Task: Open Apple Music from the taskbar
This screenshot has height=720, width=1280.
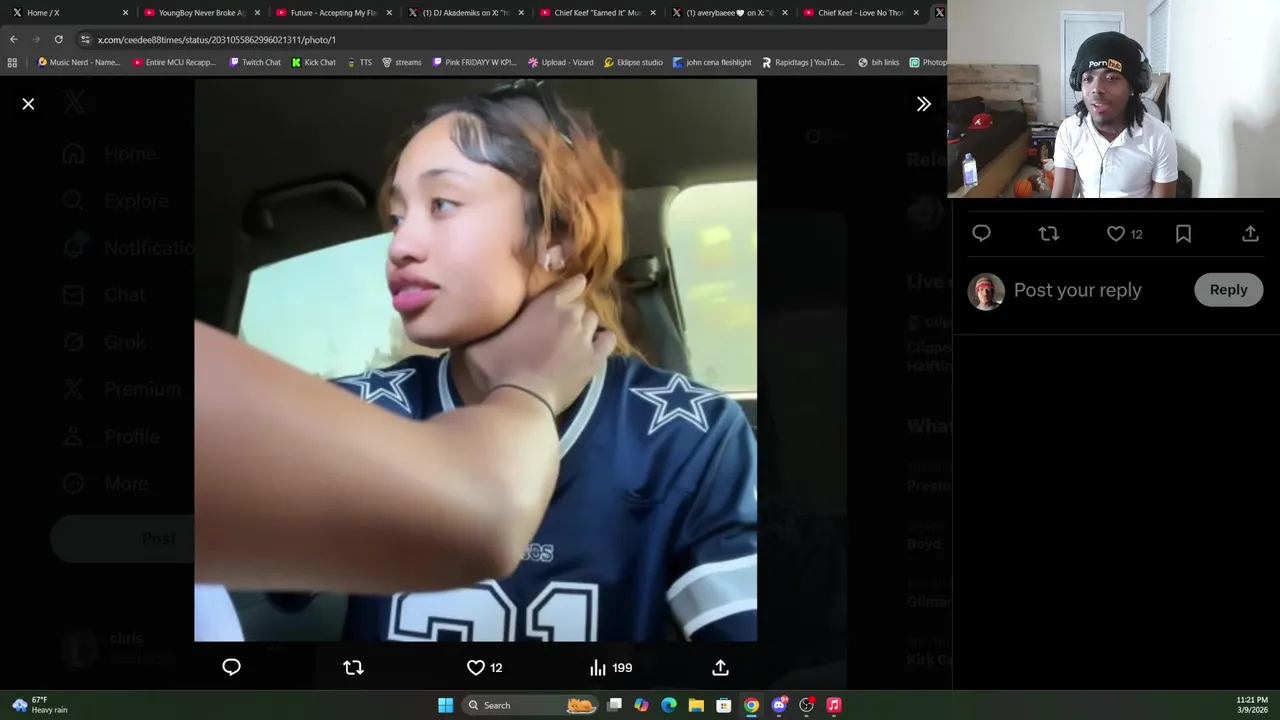Action: (x=834, y=705)
